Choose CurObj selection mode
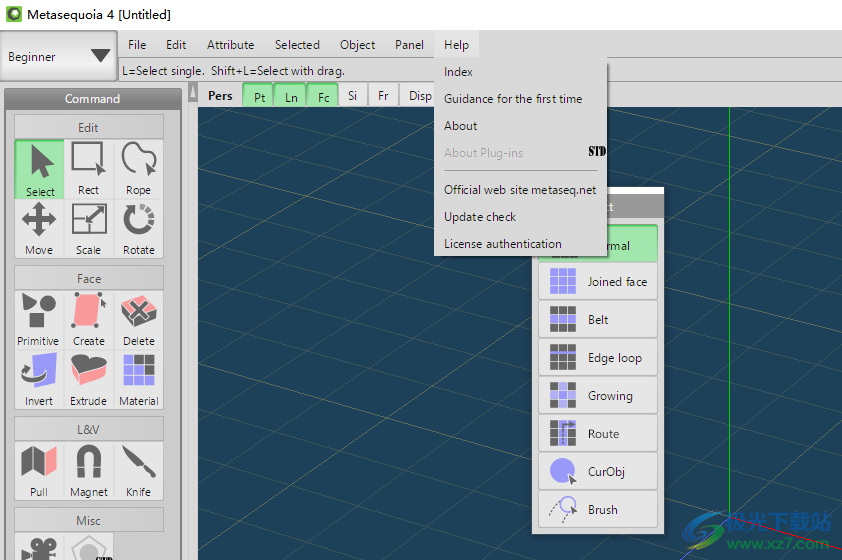Image resolution: width=842 pixels, height=560 pixels. (598, 471)
